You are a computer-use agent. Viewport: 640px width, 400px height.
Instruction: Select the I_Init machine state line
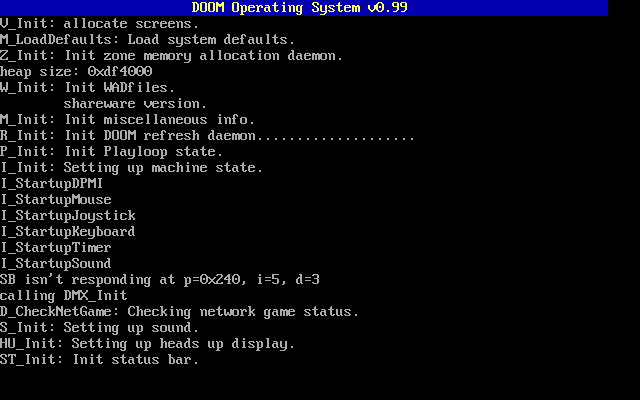[x=132, y=167]
